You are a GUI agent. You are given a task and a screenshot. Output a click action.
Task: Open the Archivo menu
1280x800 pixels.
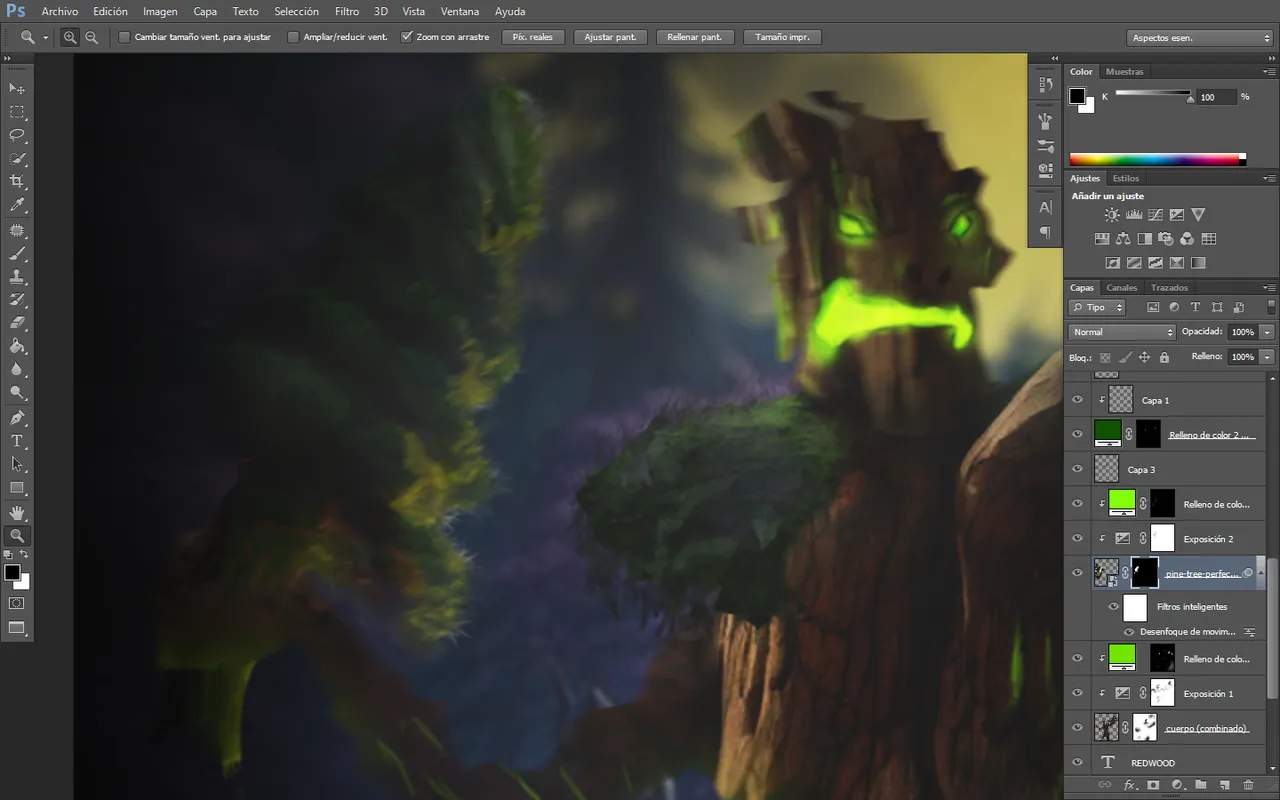(x=59, y=12)
